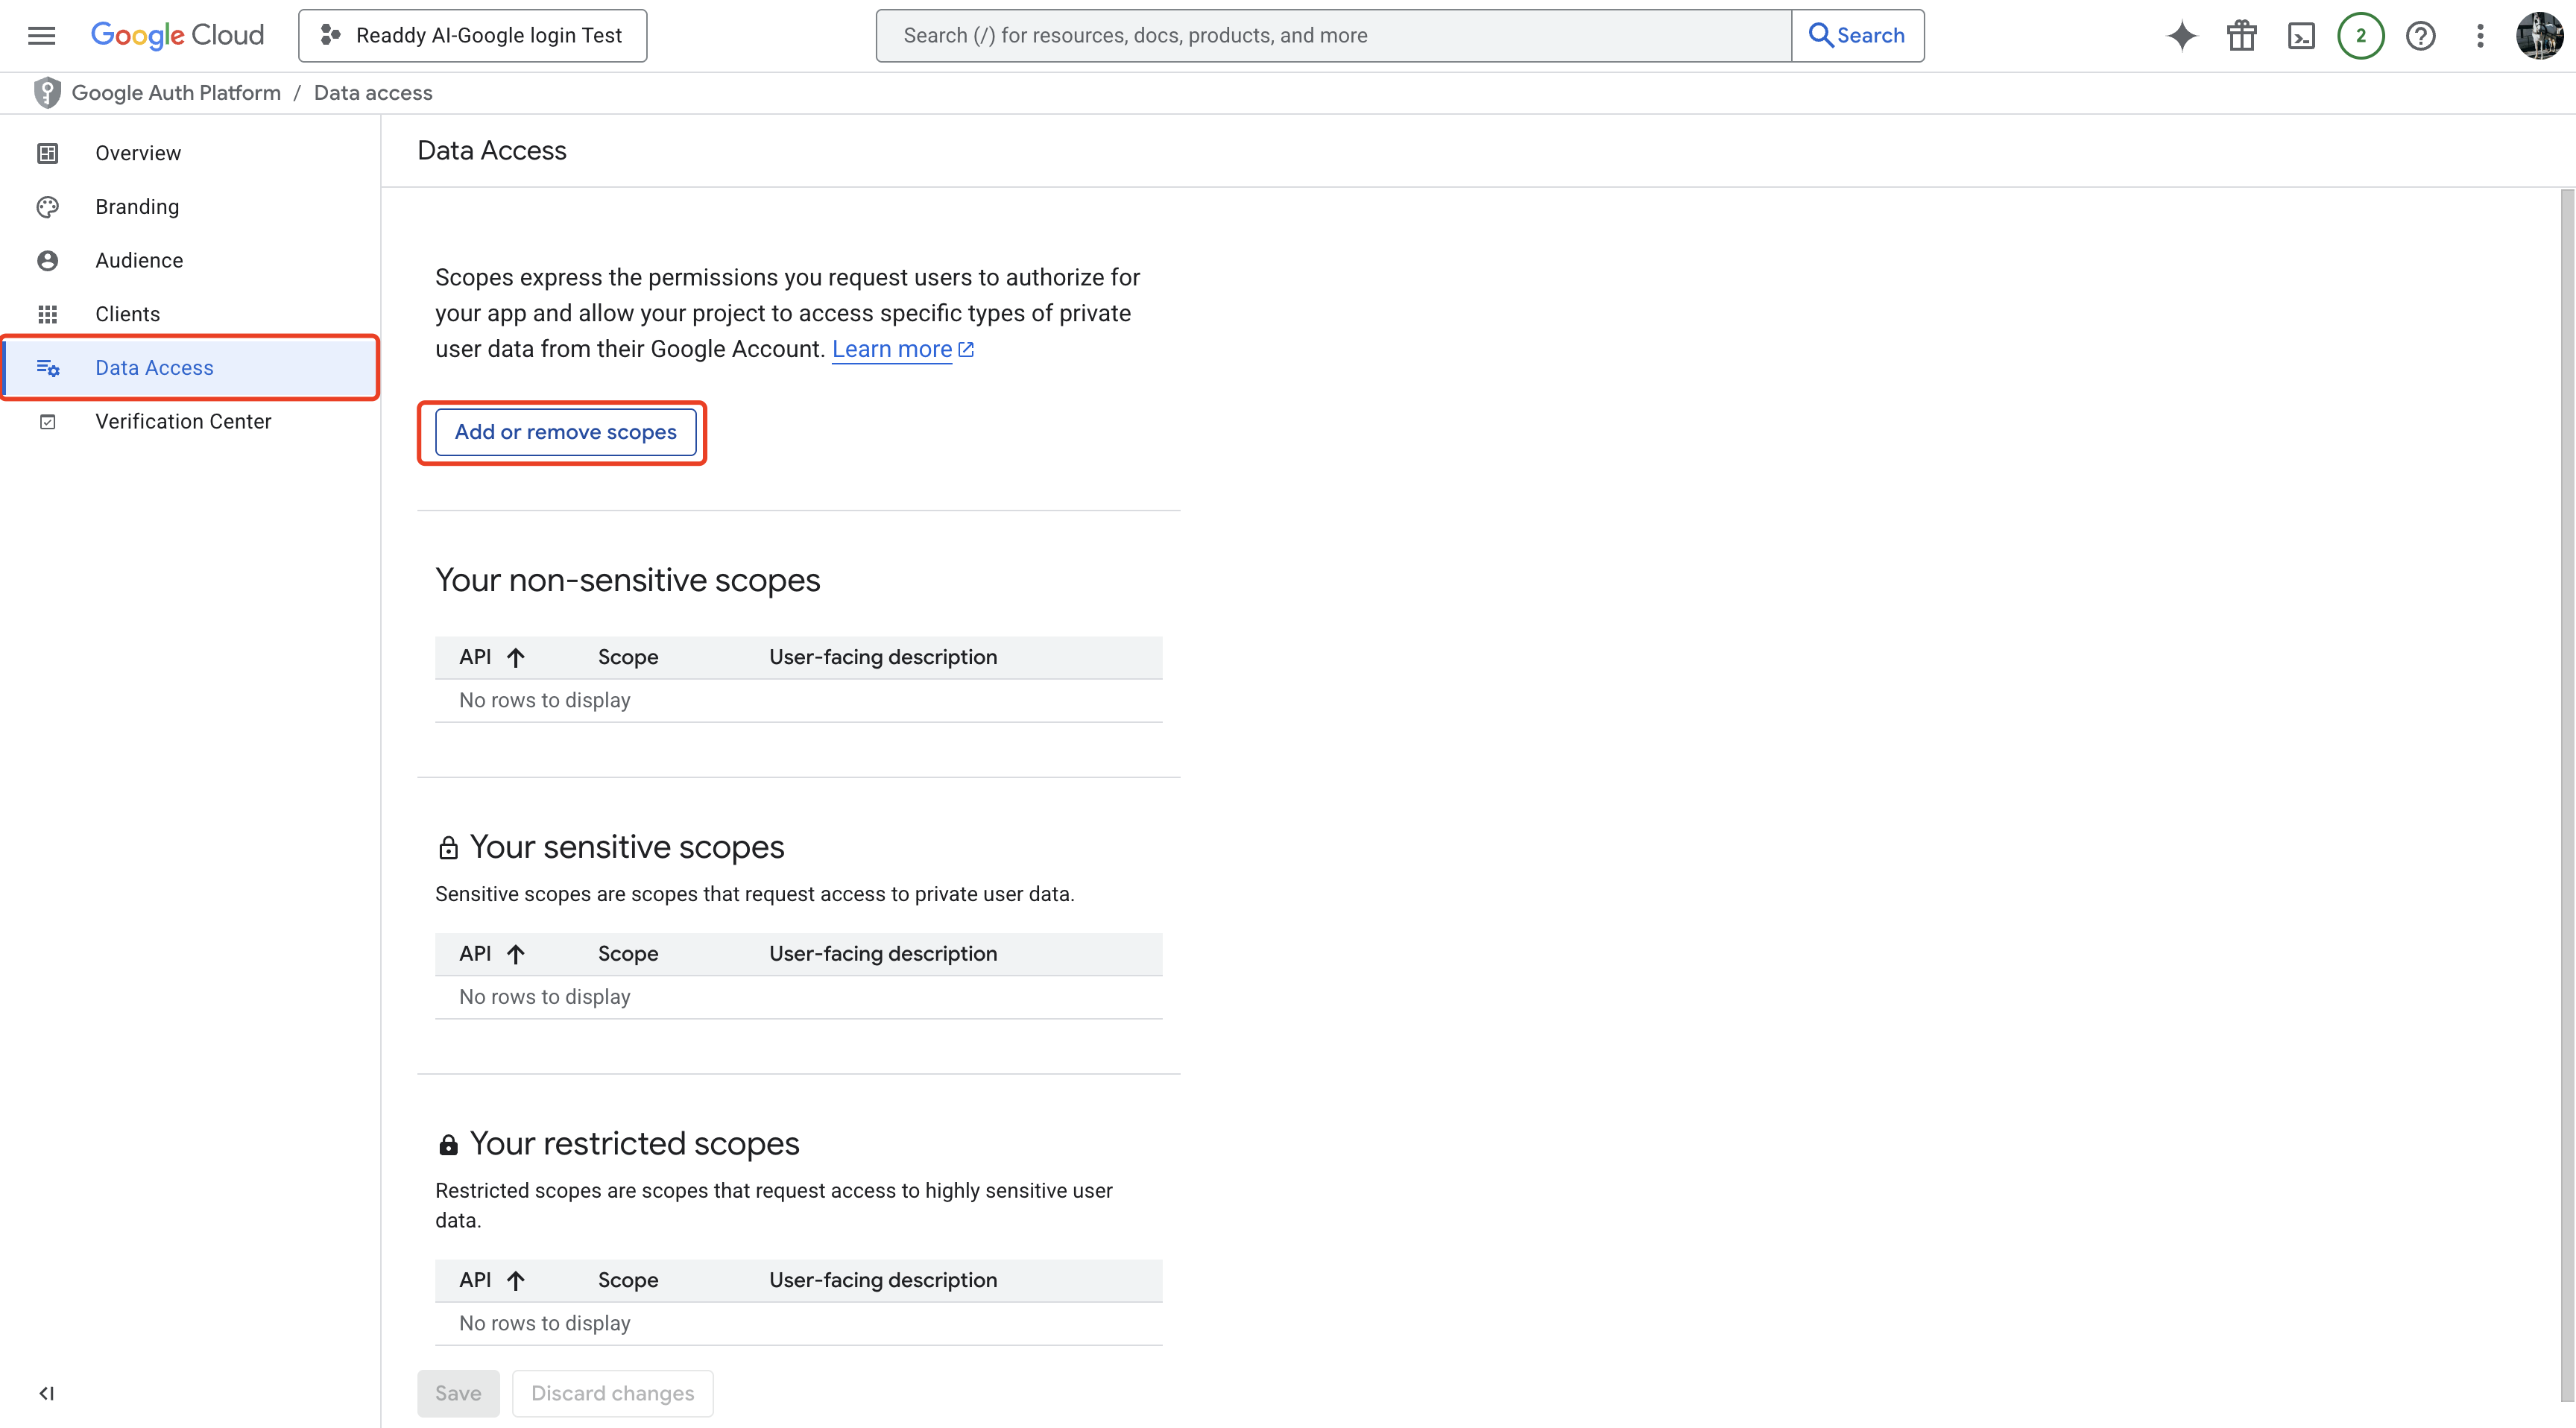Go to Branding in sidebar
Viewport: 2576px width, 1428px height.
point(137,207)
